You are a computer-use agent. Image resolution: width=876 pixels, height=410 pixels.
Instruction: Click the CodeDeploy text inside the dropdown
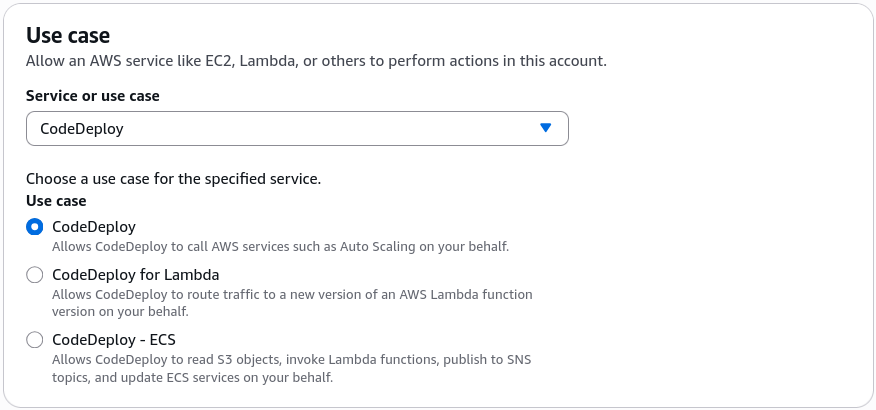(82, 129)
